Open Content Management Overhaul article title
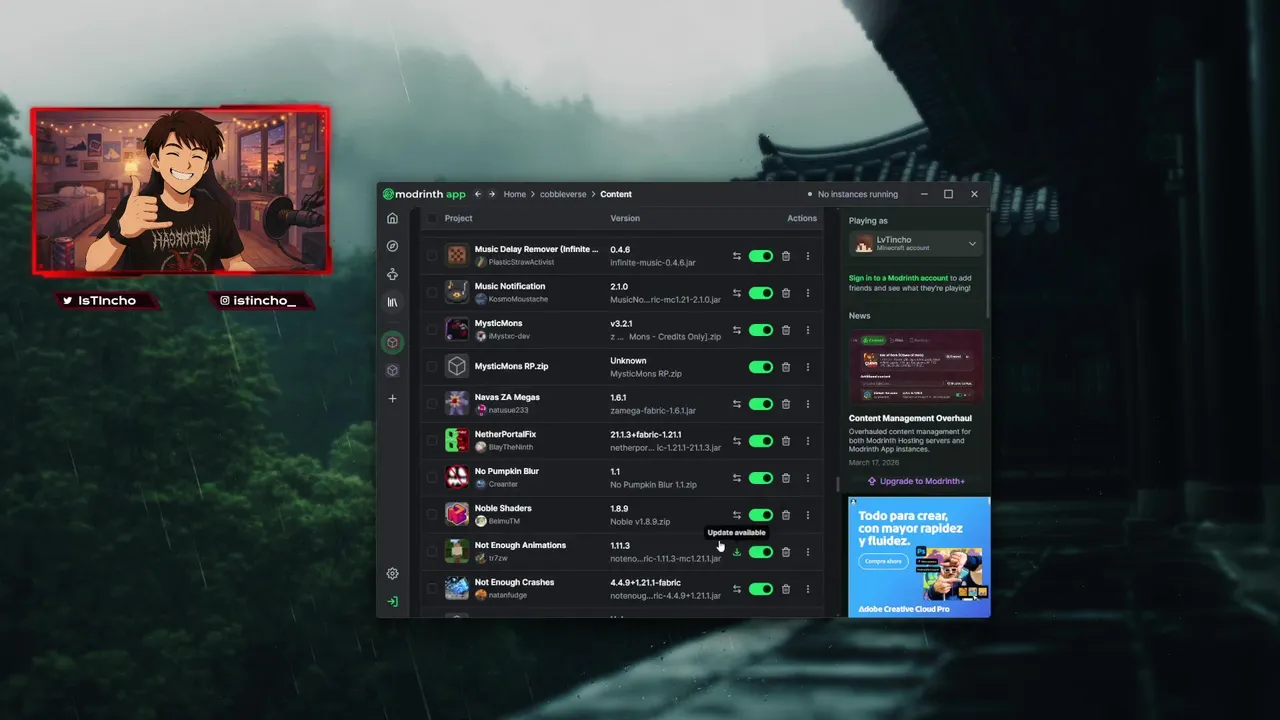 [910, 418]
